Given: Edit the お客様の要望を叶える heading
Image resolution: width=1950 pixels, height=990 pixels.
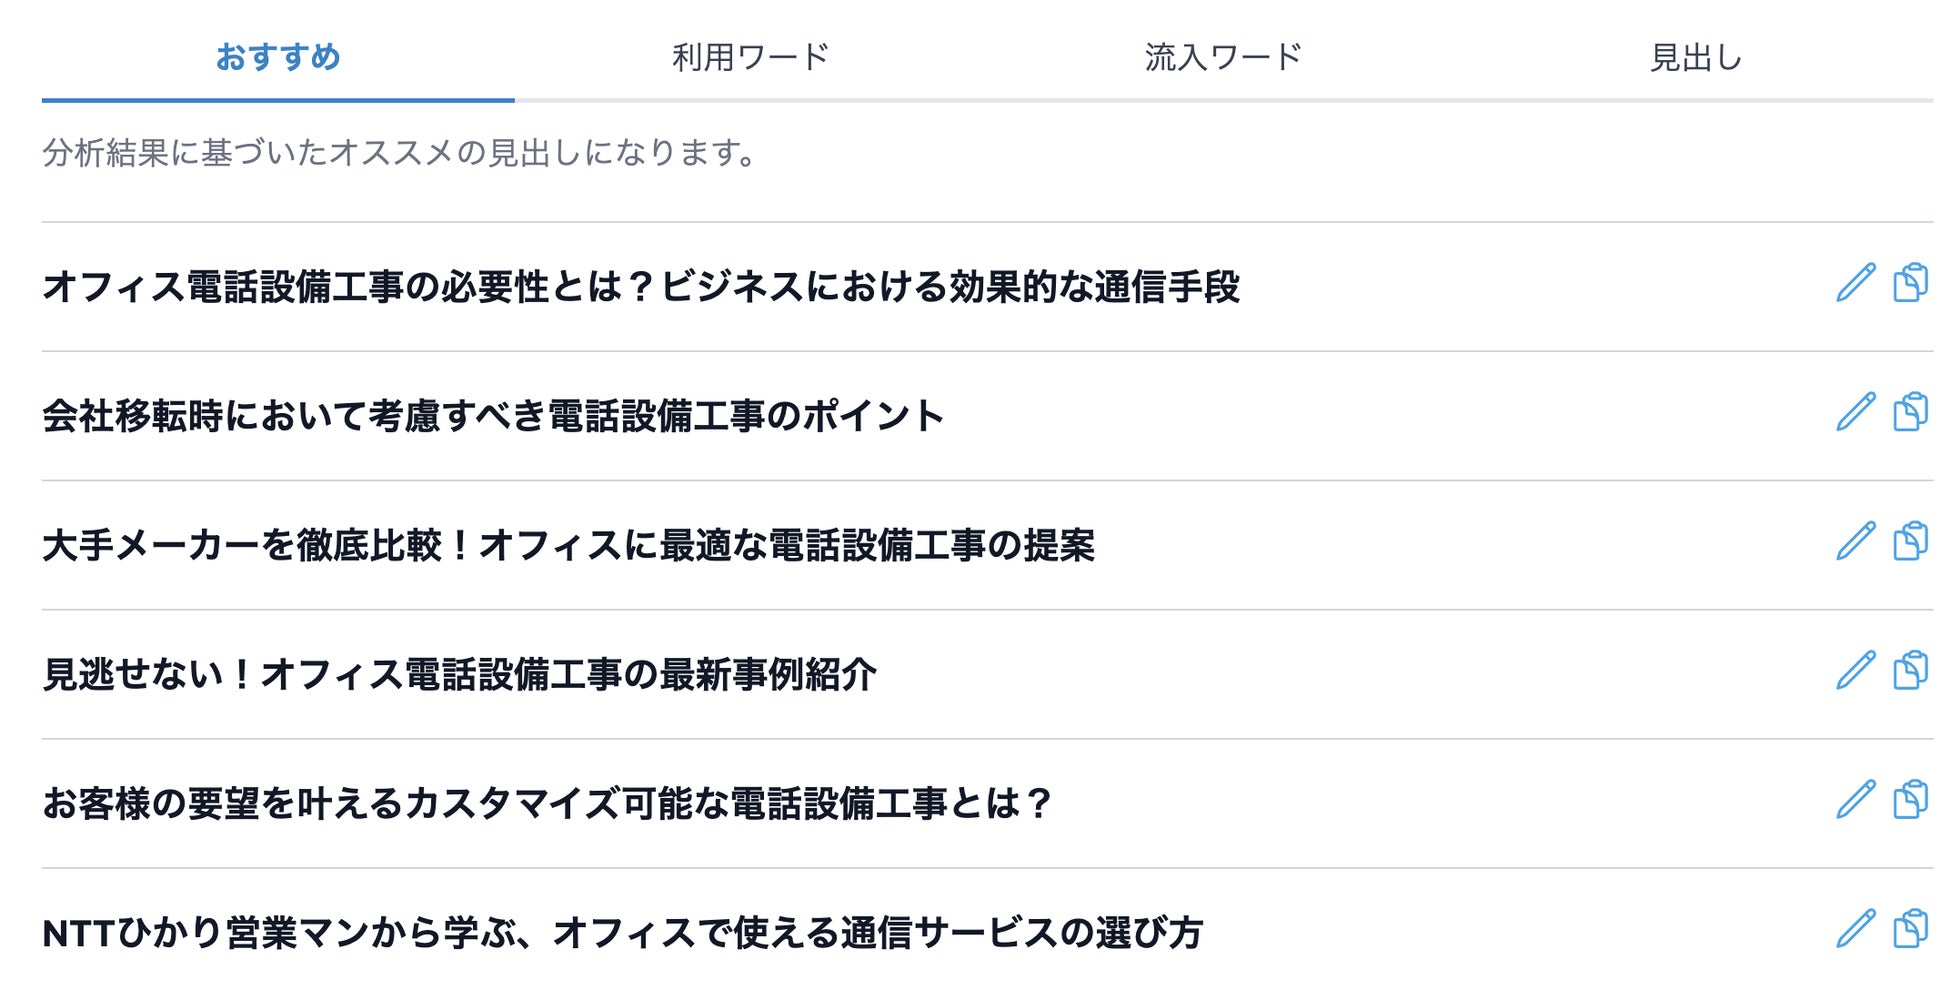Looking at the screenshot, I should coord(1855,799).
